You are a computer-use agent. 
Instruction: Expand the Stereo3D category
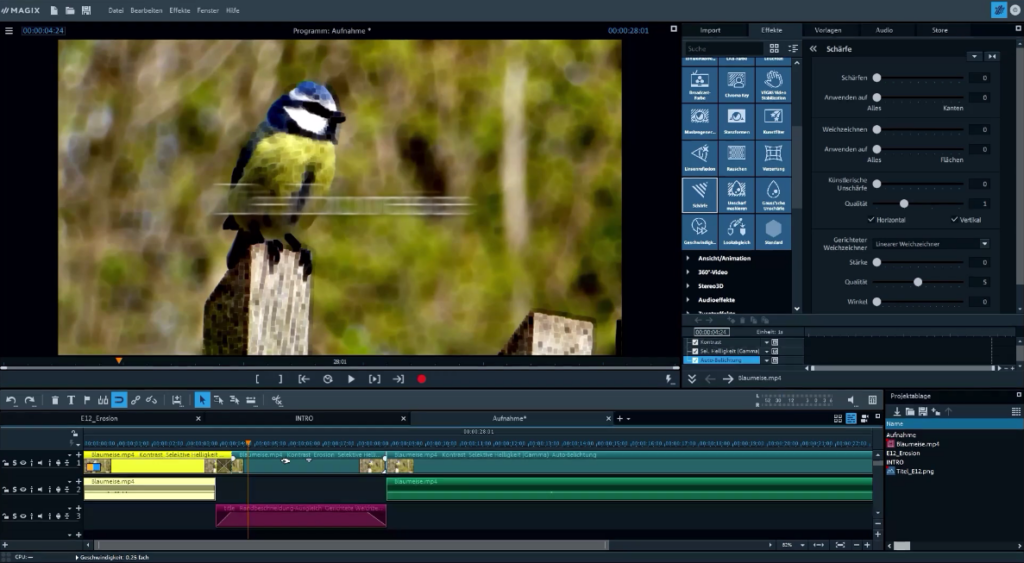click(x=688, y=285)
